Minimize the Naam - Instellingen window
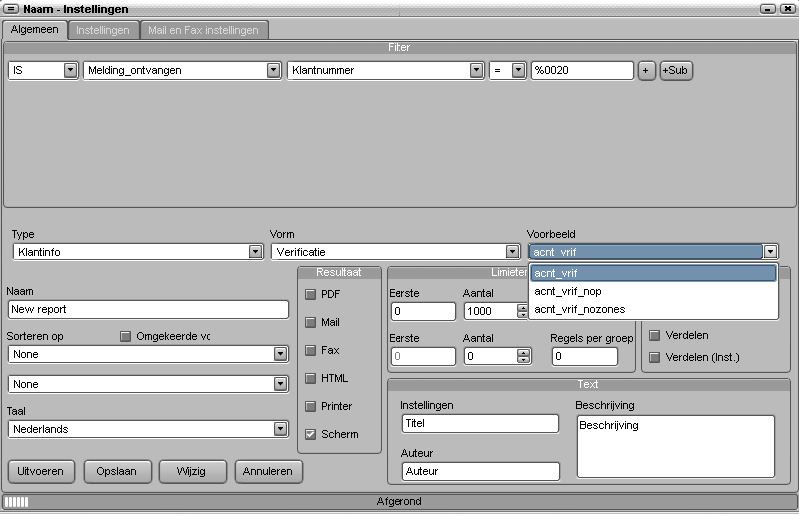This screenshot has height=514, width=799. click(x=768, y=9)
